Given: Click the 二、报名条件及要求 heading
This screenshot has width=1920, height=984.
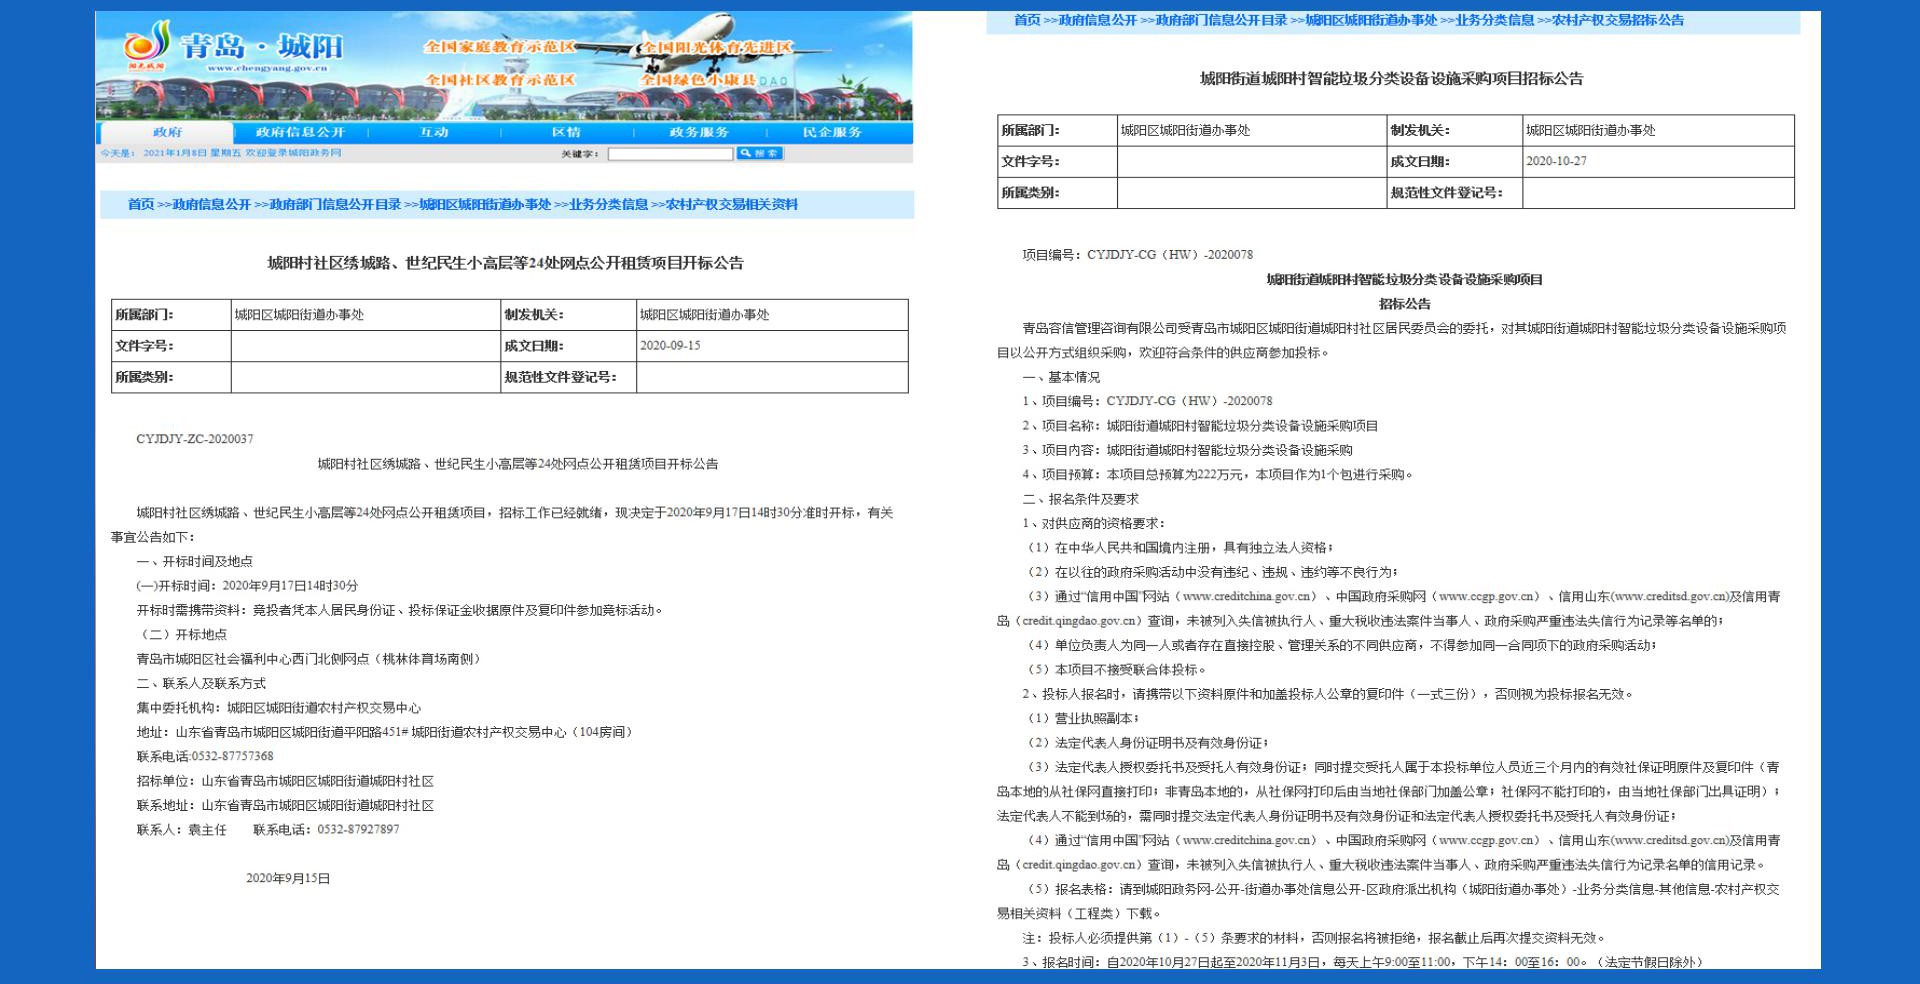Looking at the screenshot, I should [1080, 499].
